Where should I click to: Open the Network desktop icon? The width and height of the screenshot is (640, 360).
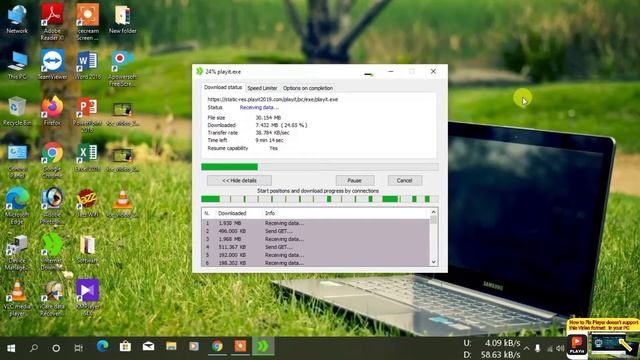point(17,19)
